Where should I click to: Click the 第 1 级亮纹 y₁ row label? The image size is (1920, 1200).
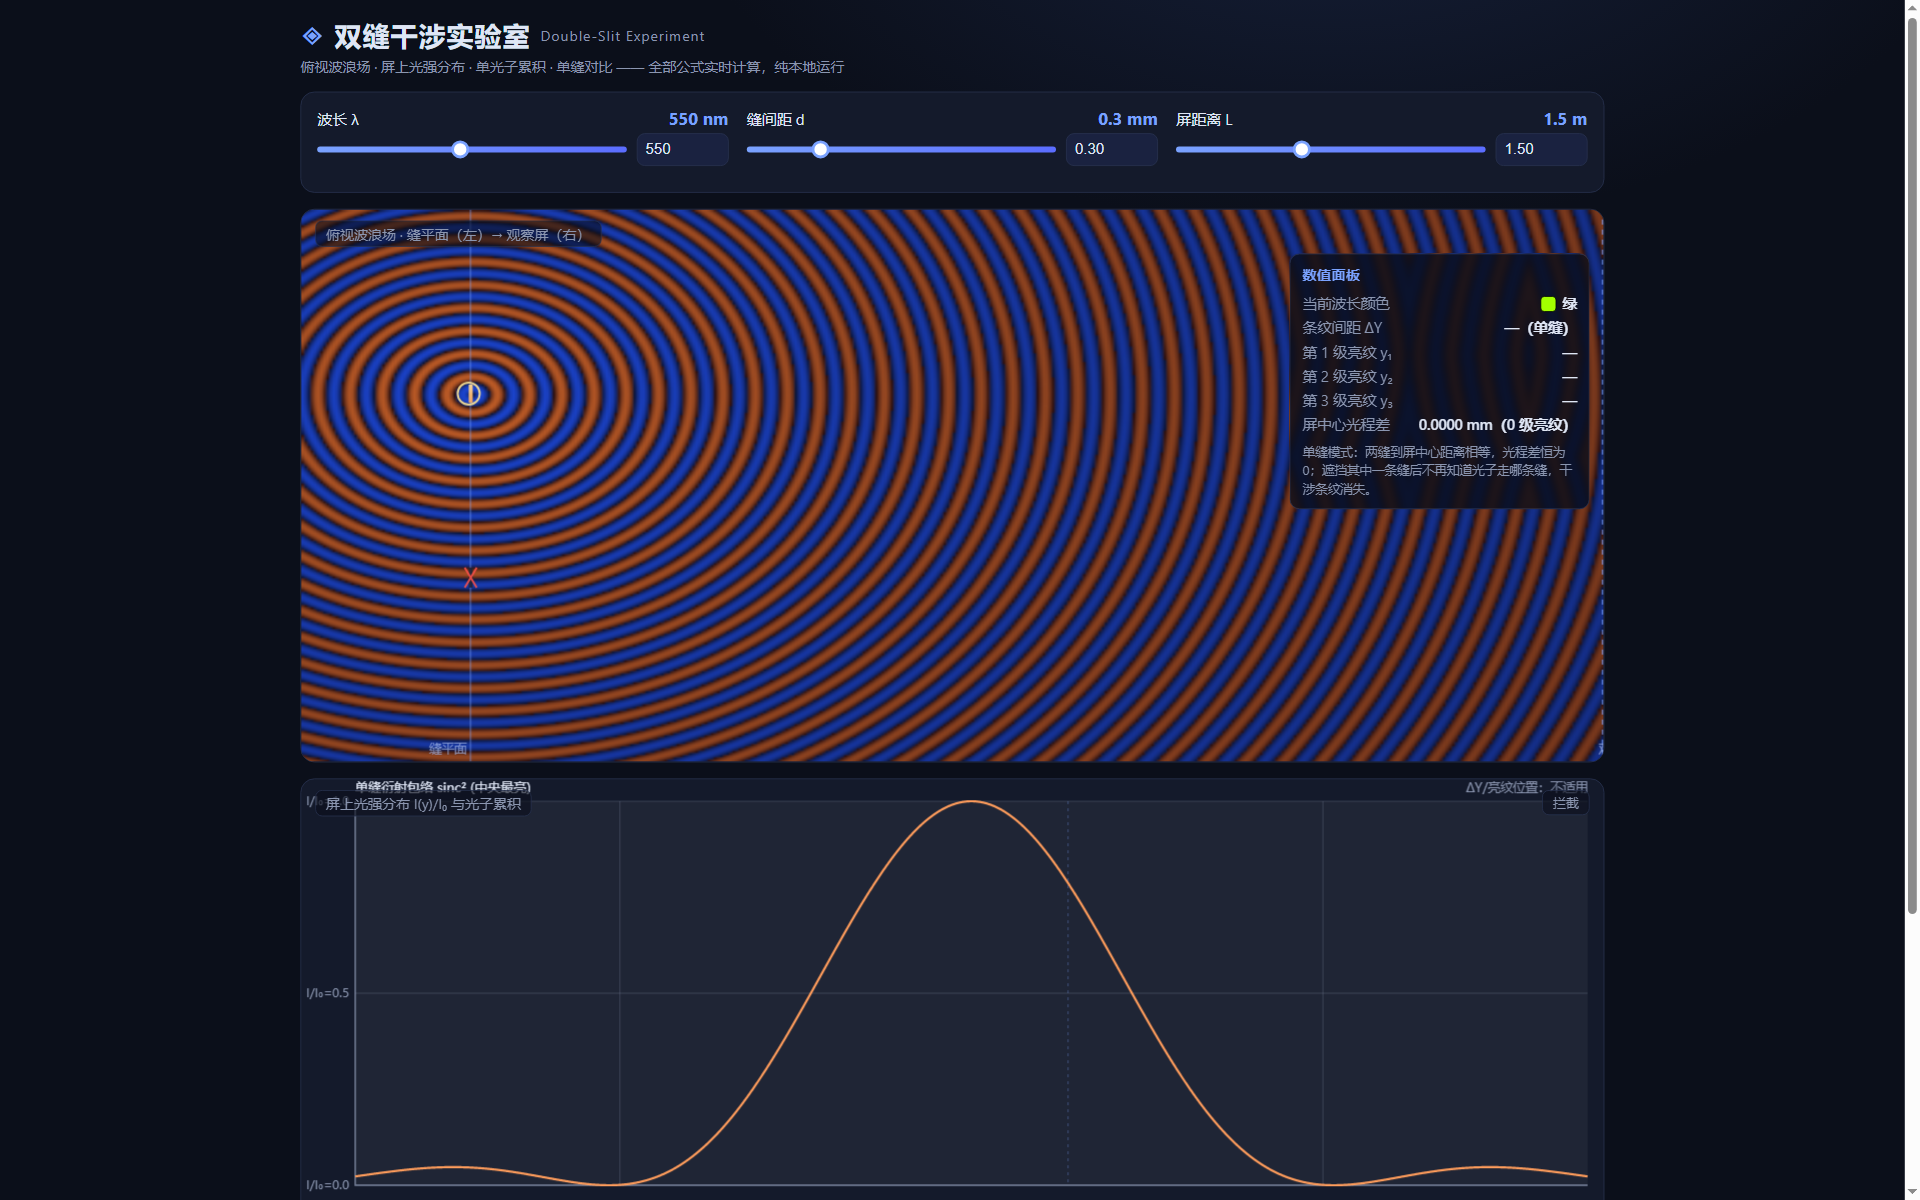pos(1347,353)
